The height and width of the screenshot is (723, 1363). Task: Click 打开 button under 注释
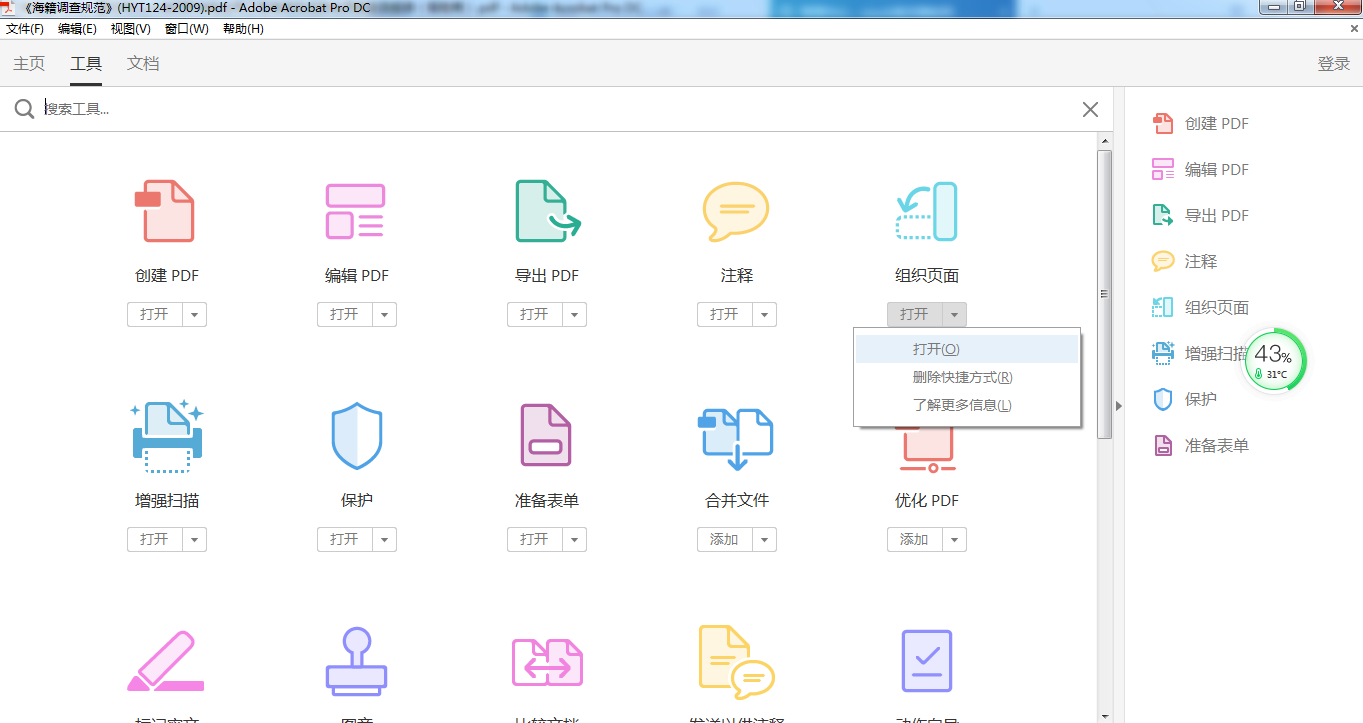[x=725, y=315]
